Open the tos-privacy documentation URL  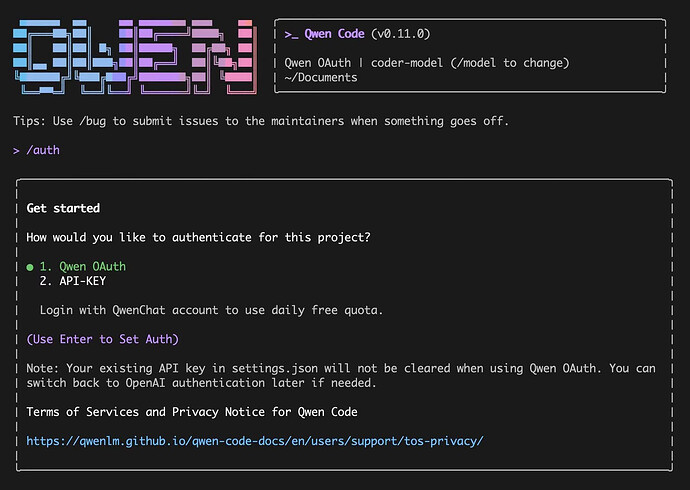(x=255, y=440)
